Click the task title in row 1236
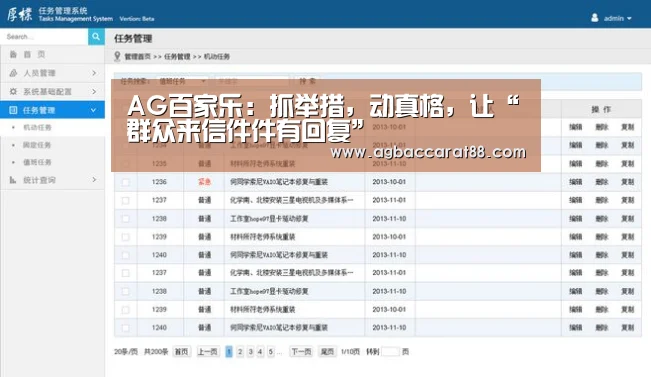The image size is (651, 377). click(x=279, y=182)
